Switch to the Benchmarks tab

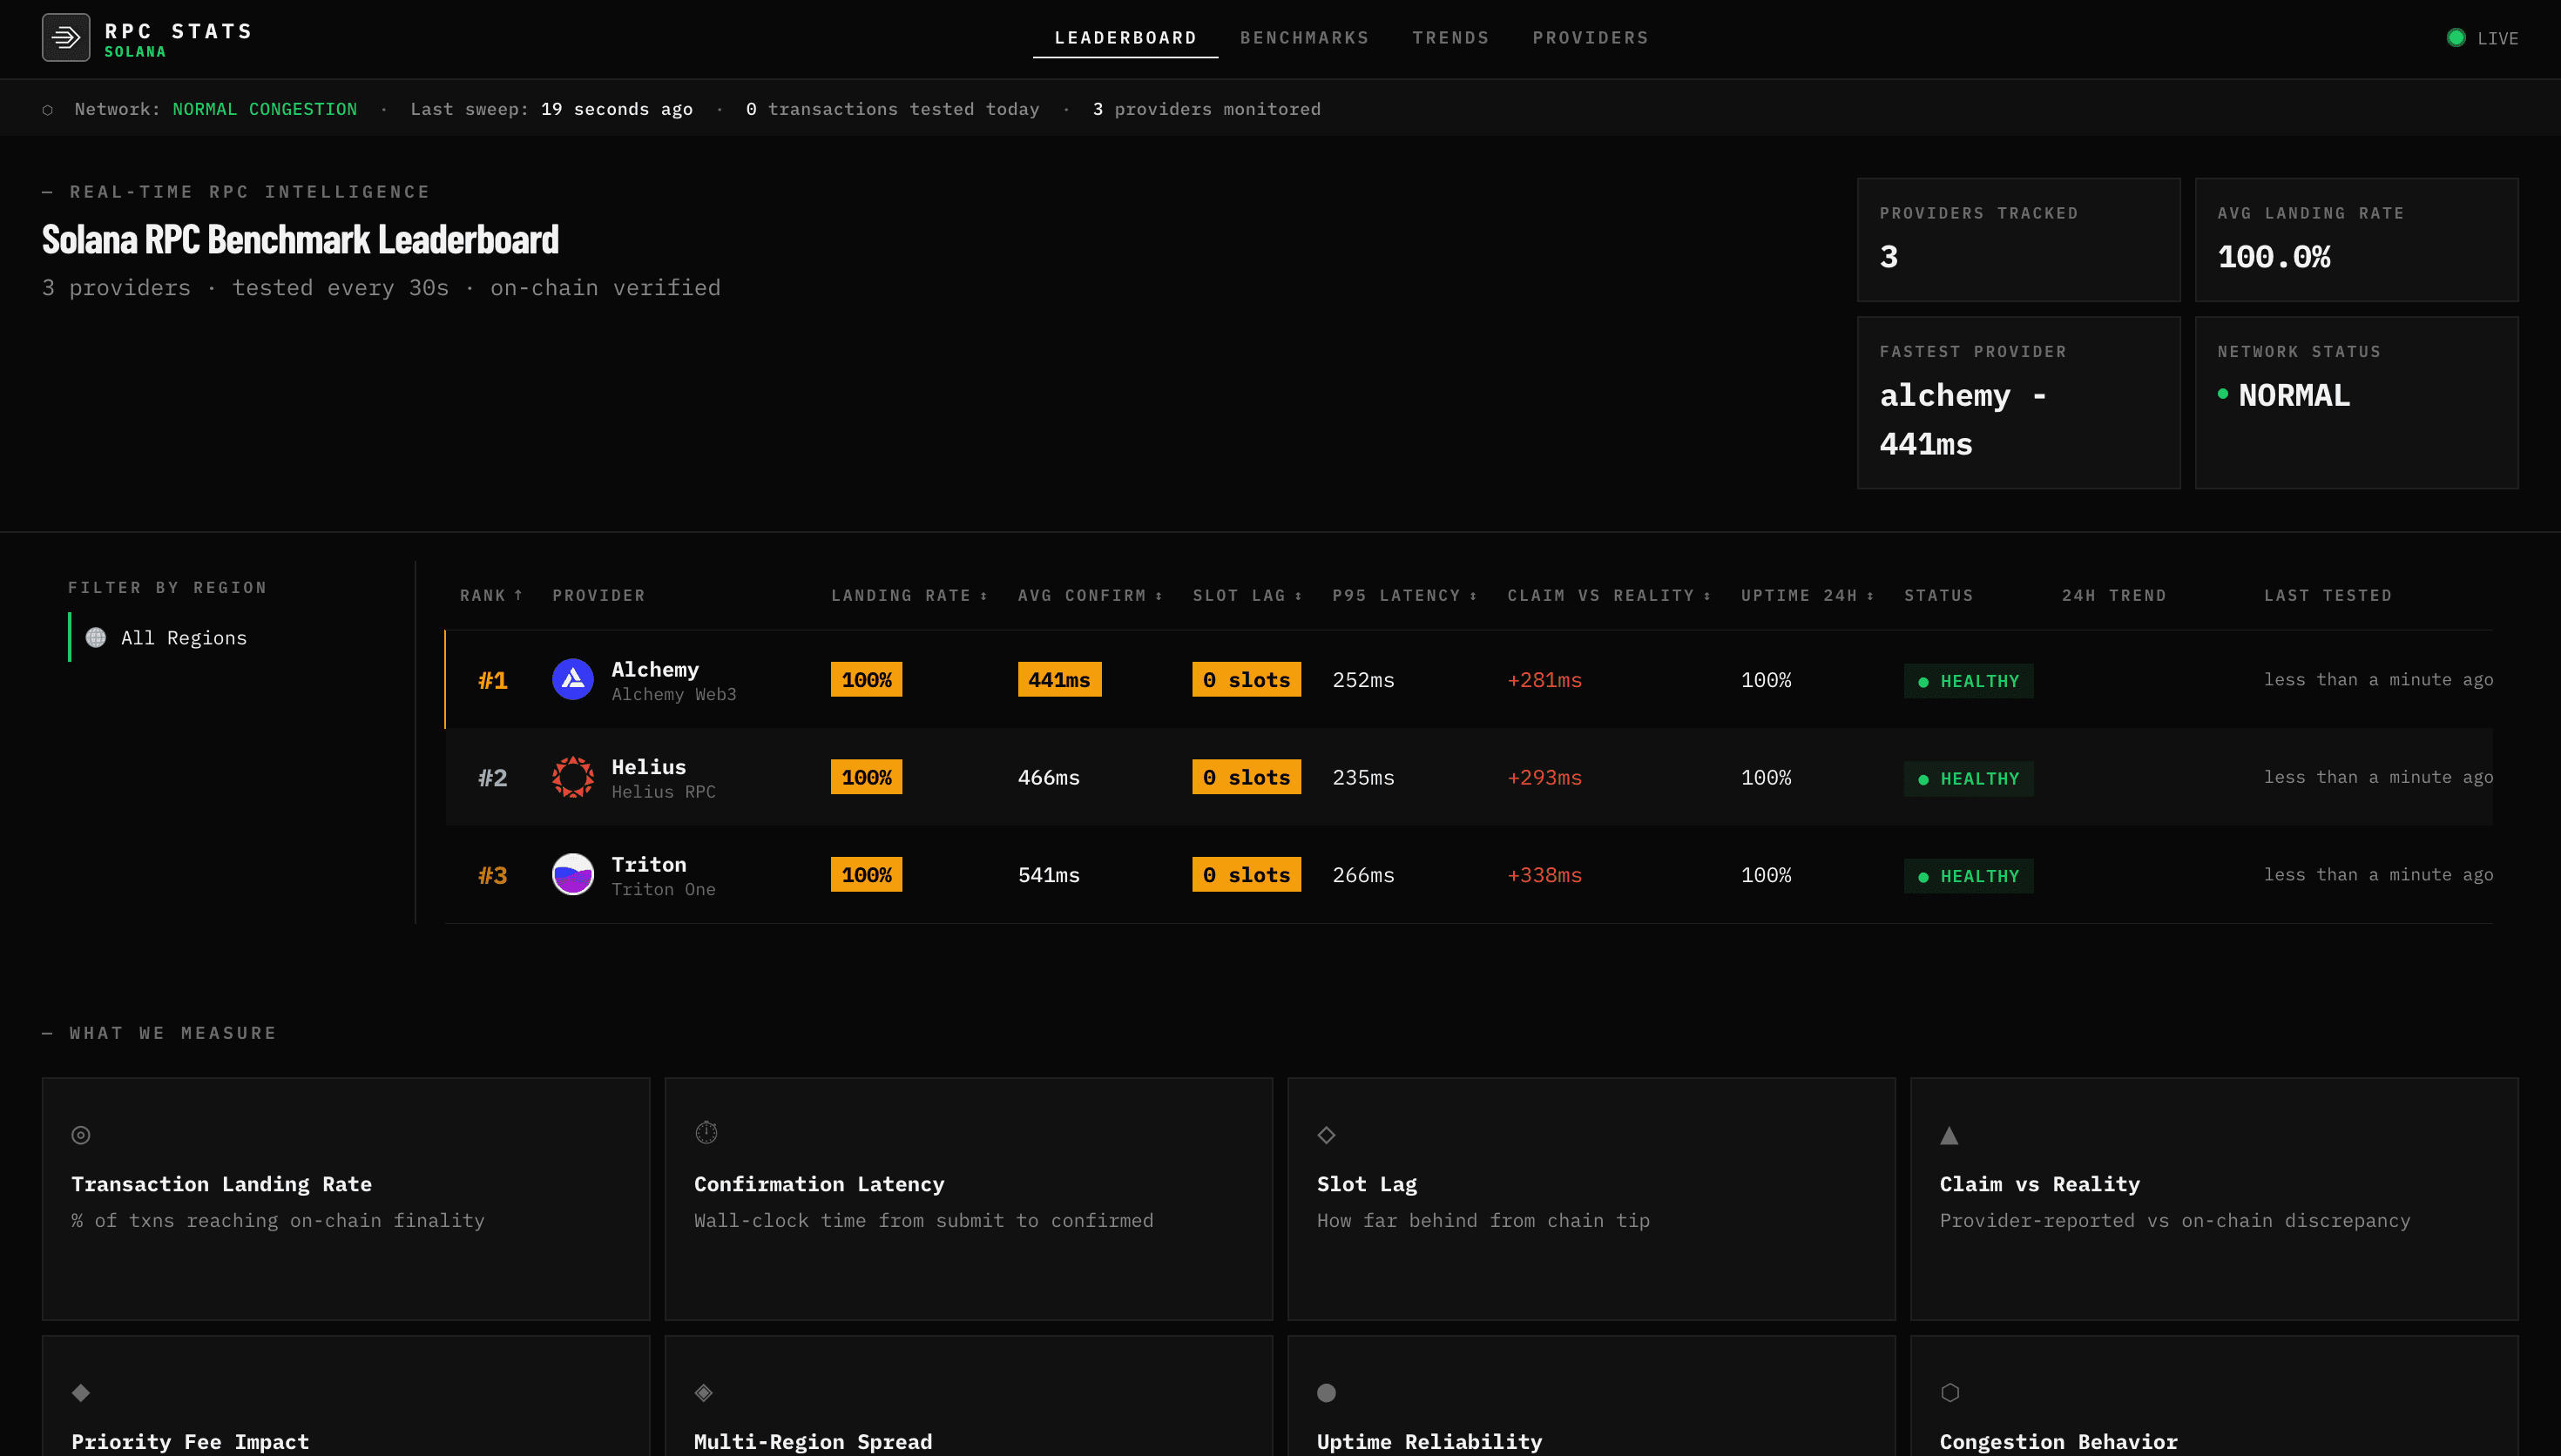pyautogui.click(x=1304, y=38)
